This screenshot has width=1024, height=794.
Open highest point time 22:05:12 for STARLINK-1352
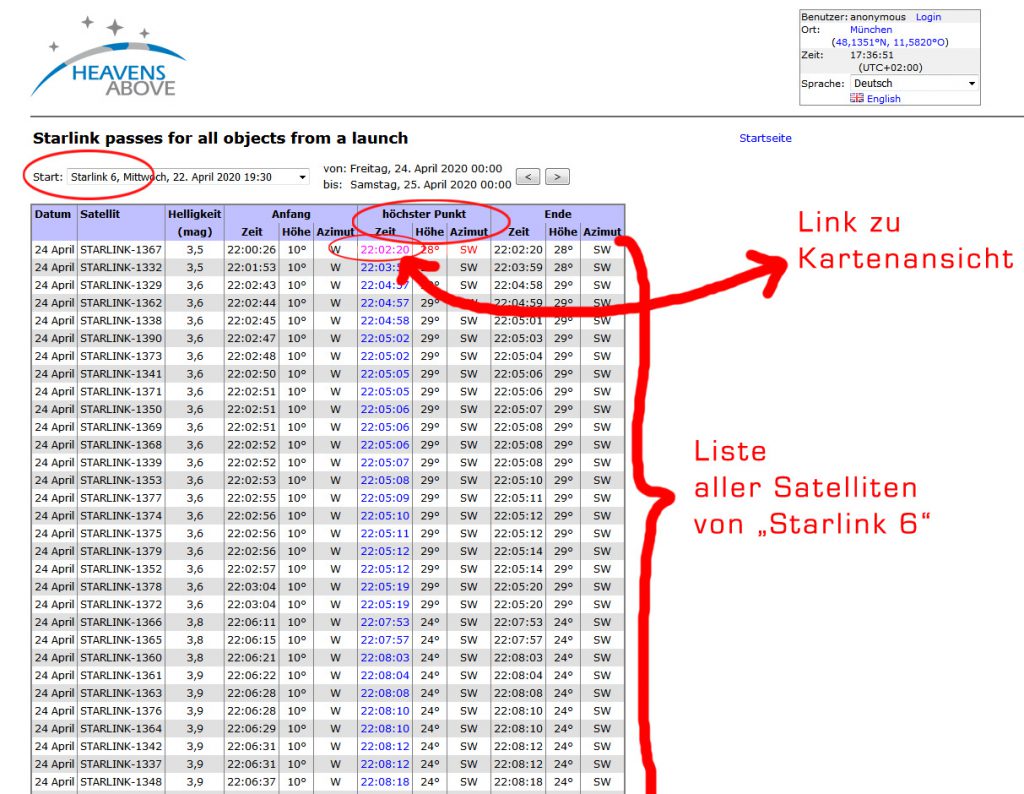[385, 569]
